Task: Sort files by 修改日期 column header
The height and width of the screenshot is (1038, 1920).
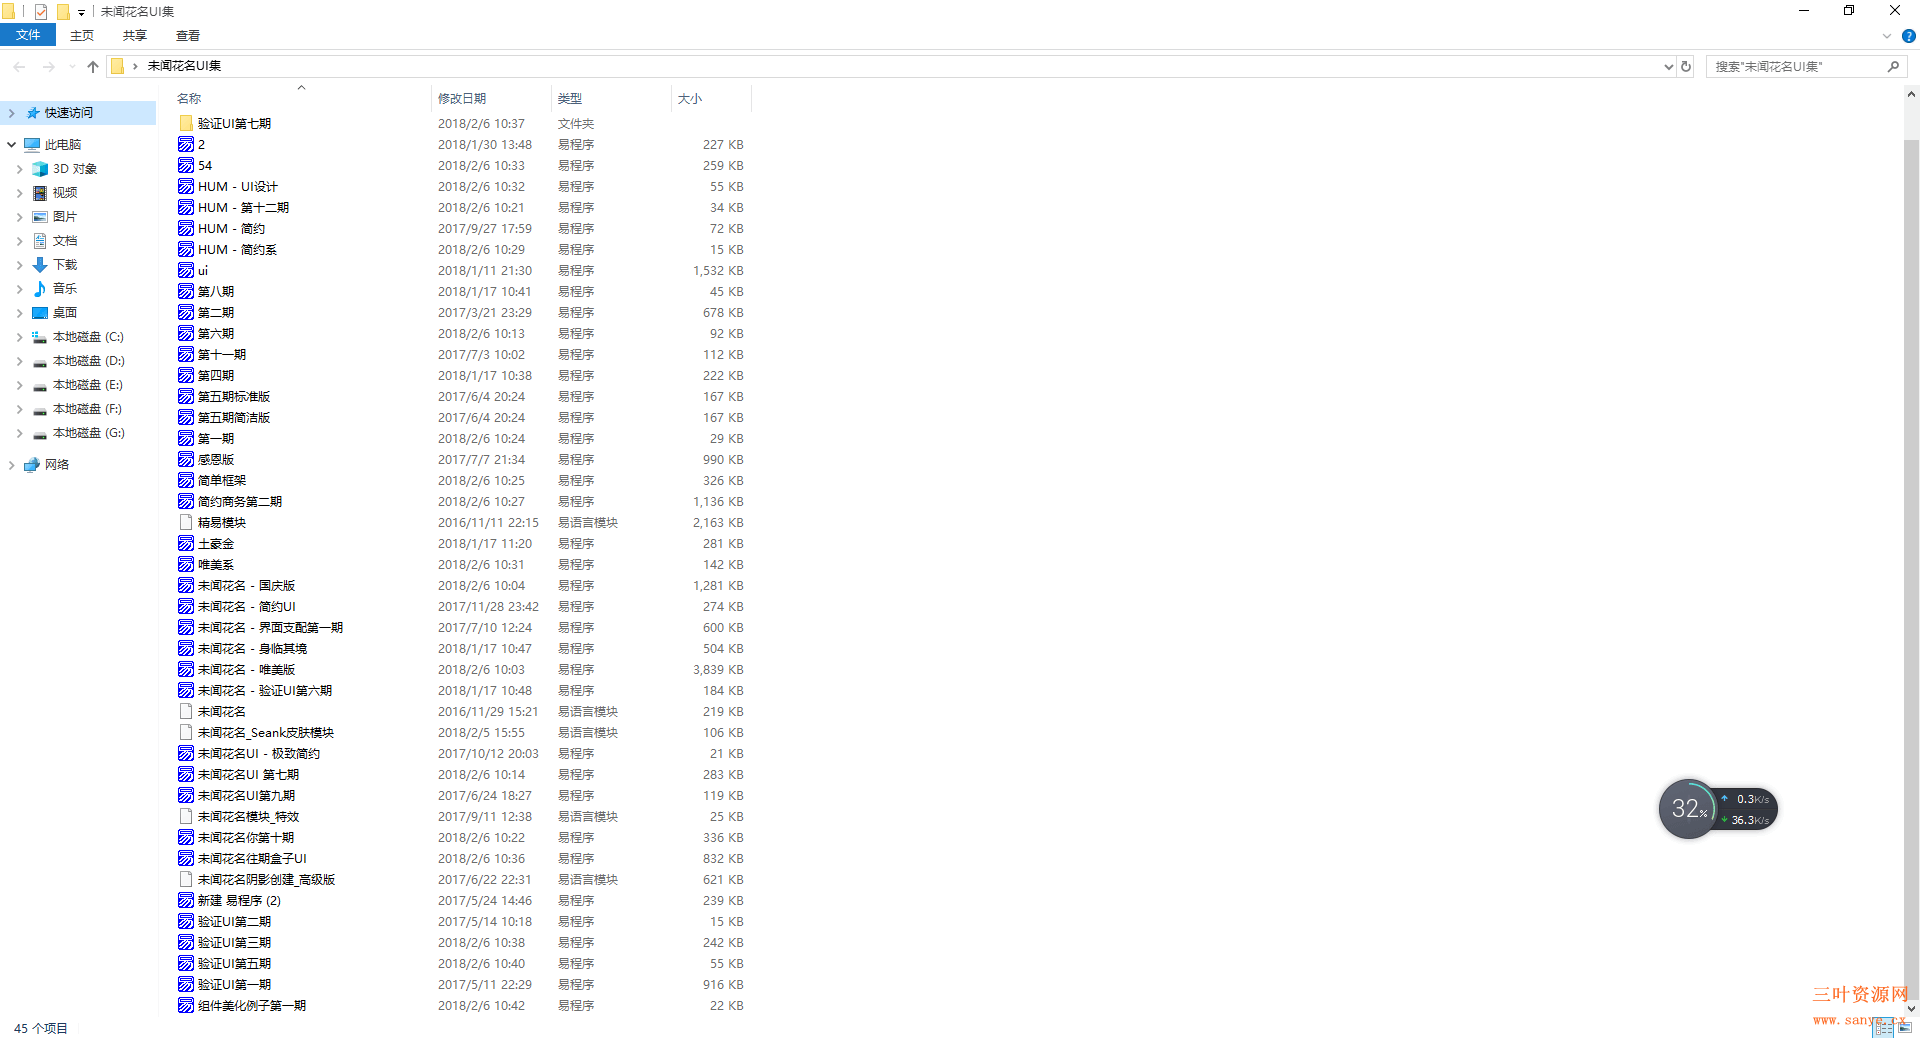Action: click(462, 99)
